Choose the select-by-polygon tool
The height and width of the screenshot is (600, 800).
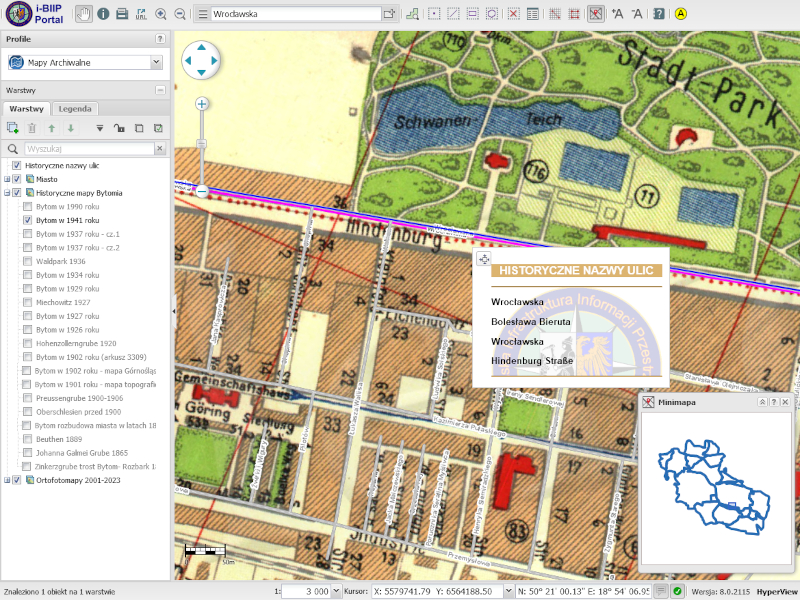[x=492, y=14]
